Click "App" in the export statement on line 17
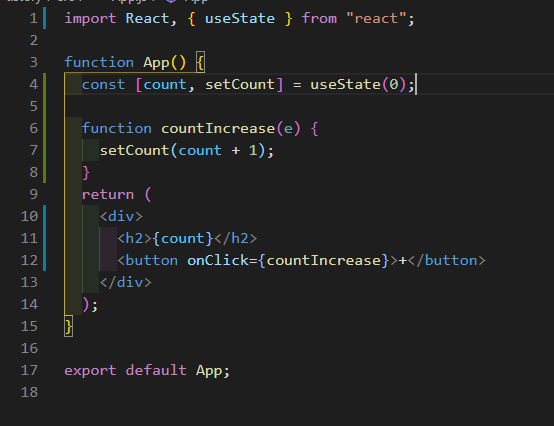Screen dimensions: 554x426 [209, 371]
